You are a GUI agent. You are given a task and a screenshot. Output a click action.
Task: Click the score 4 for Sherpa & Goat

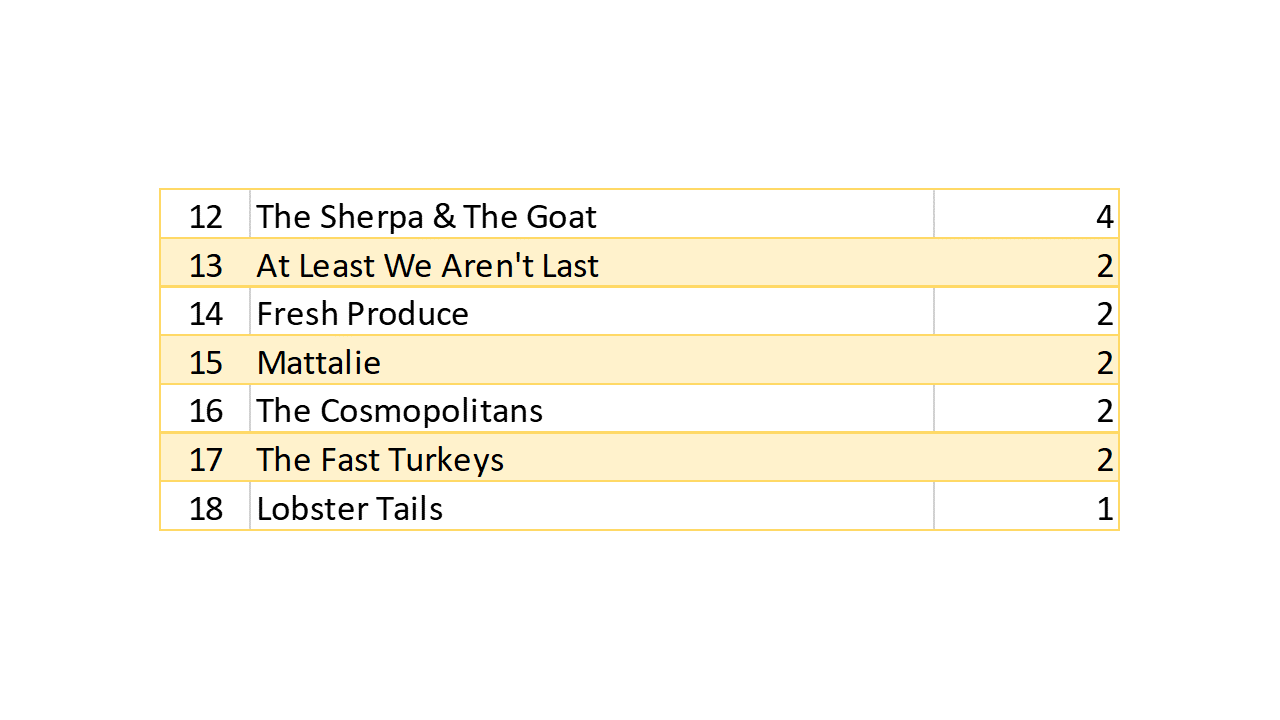point(1104,216)
